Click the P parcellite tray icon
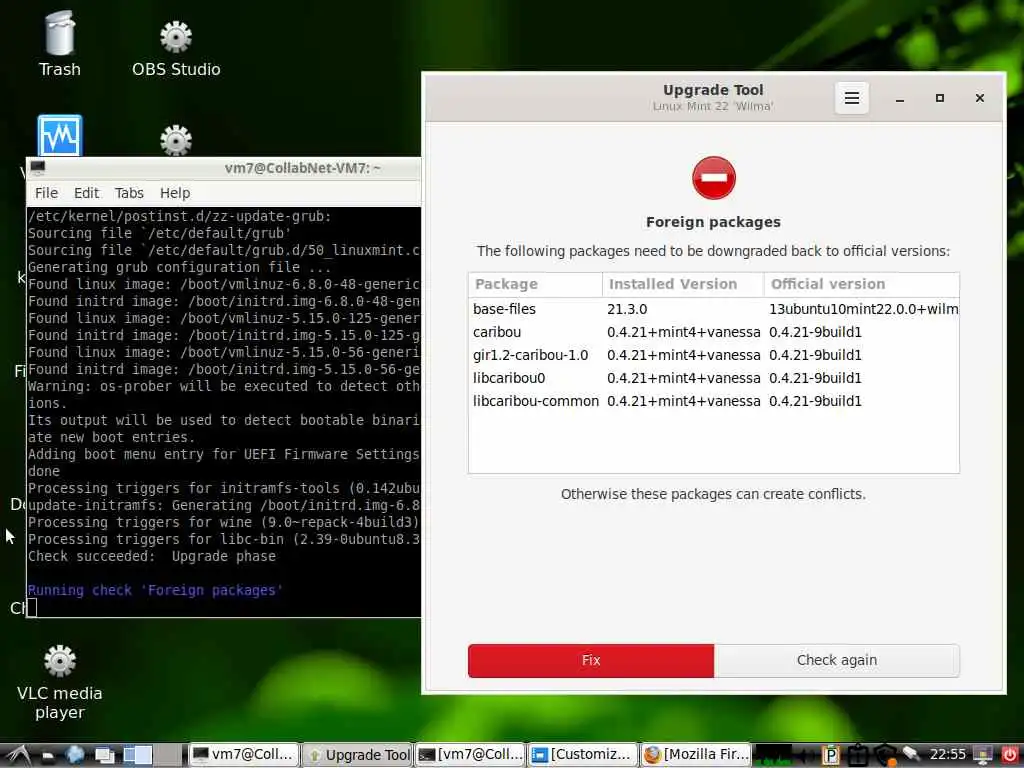Viewport: 1024px width, 768px height. coord(831,755)
